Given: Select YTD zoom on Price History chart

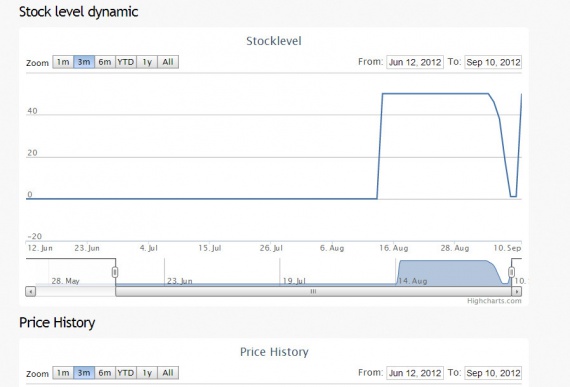Looking at the screenshot, I should click(x=126, y=373).
